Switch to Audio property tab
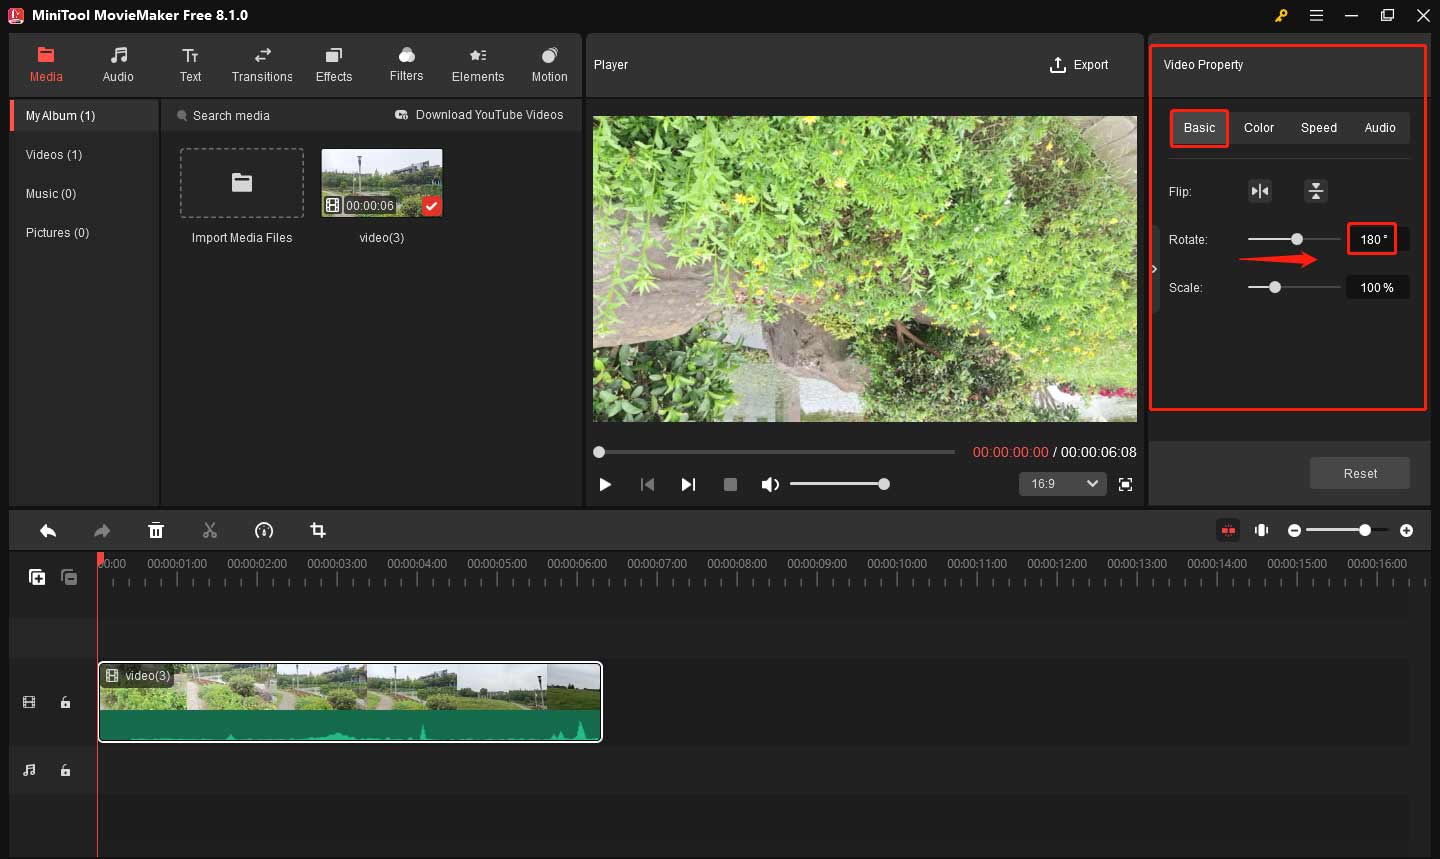1440x859 pixels. tap(1380, 128)
